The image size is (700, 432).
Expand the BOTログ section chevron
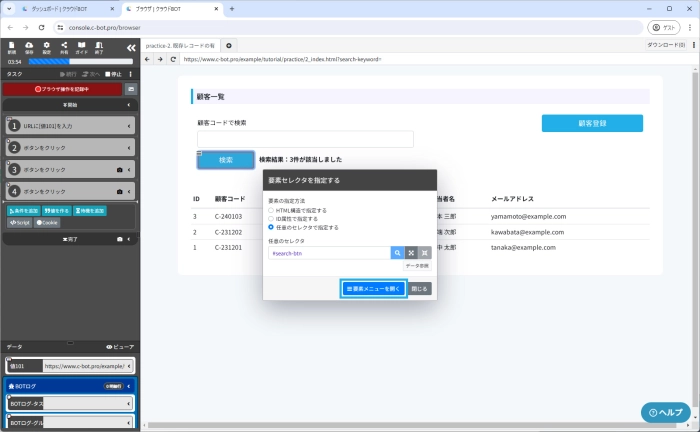[x=129, y=385]
